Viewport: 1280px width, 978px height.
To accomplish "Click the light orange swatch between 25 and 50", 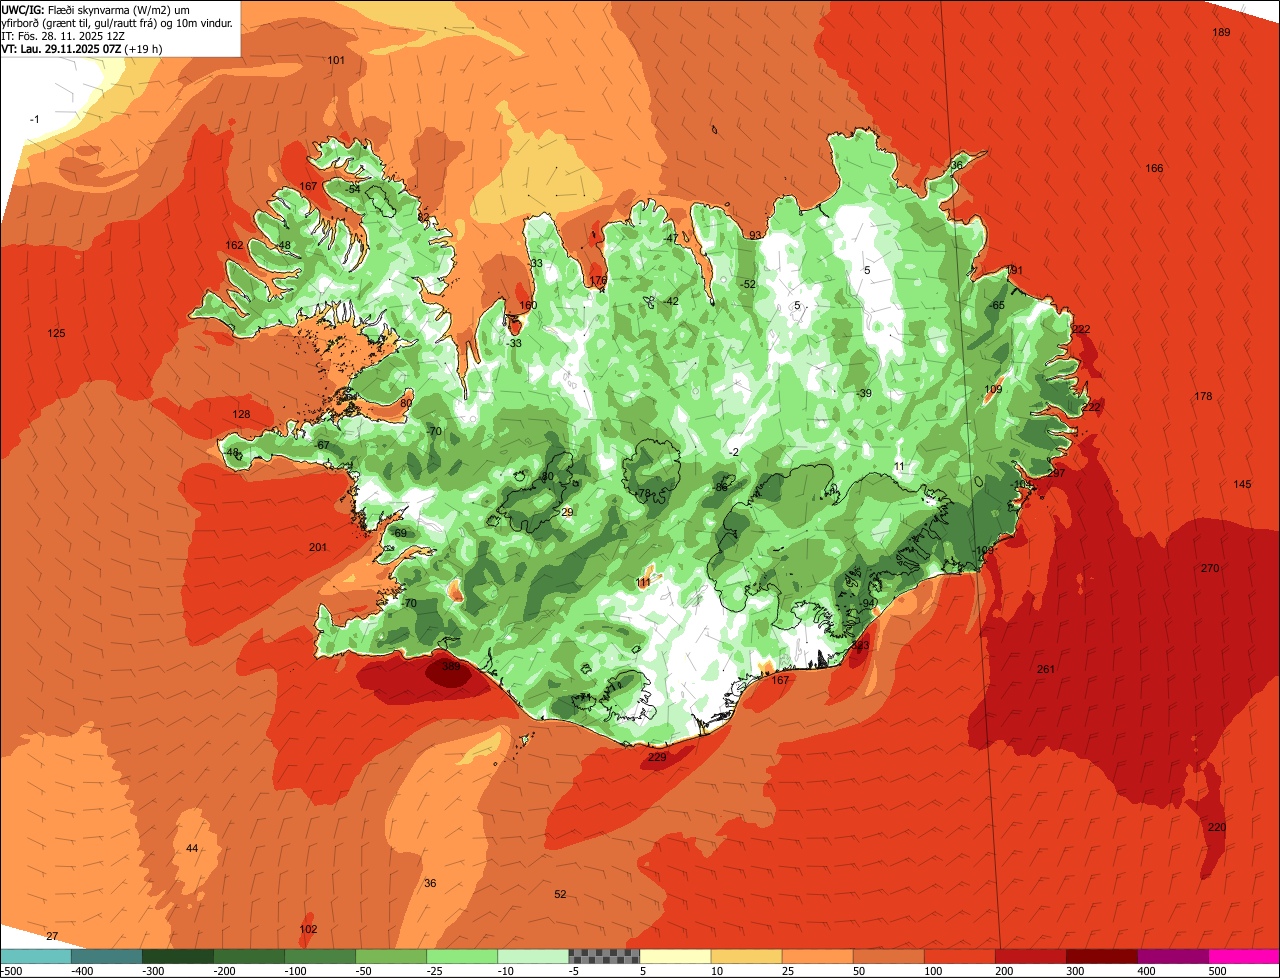I will (x=818, y=956).
